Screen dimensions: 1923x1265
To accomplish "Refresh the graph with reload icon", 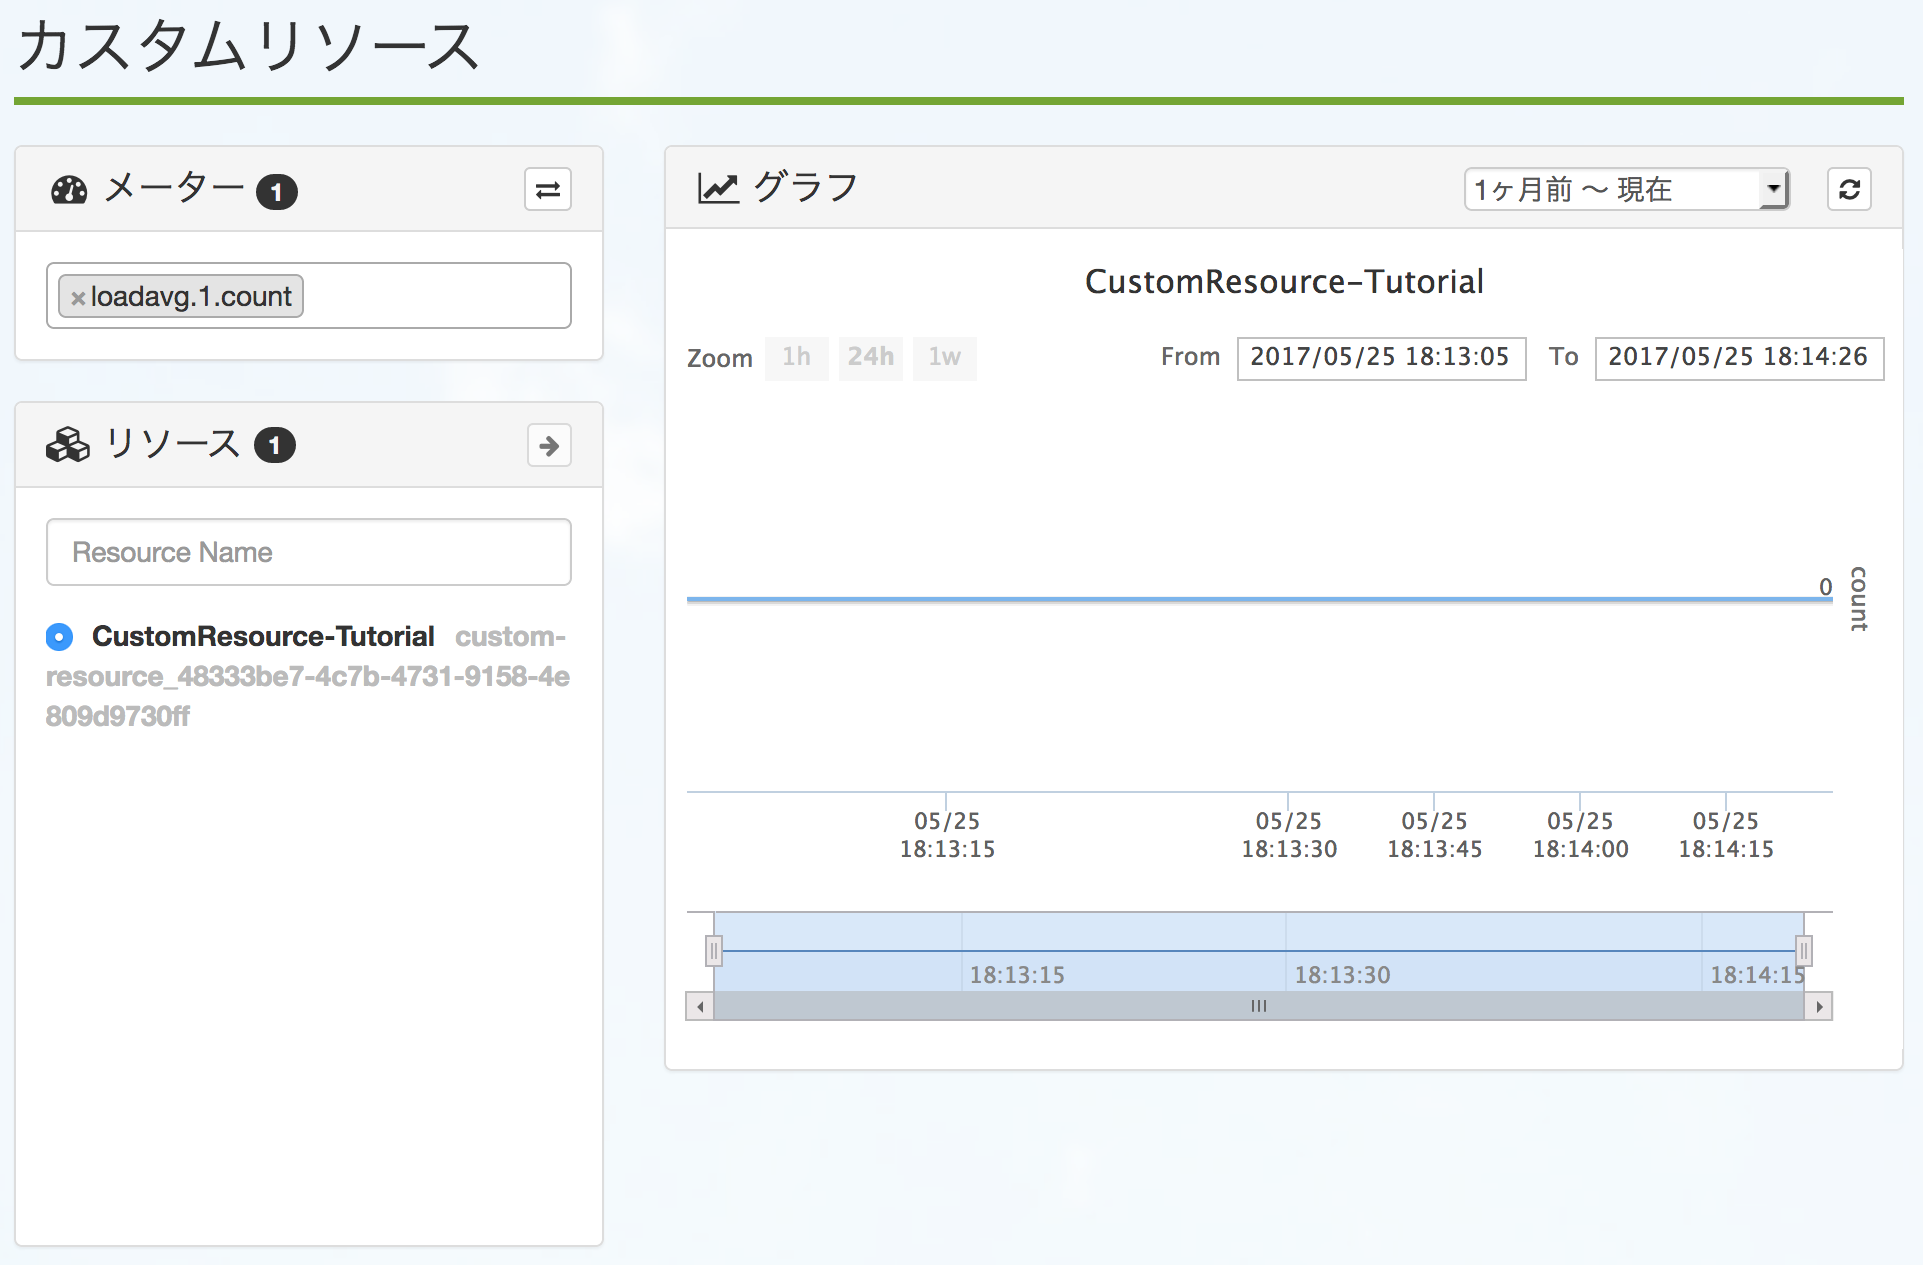I will pos(1849,189).
